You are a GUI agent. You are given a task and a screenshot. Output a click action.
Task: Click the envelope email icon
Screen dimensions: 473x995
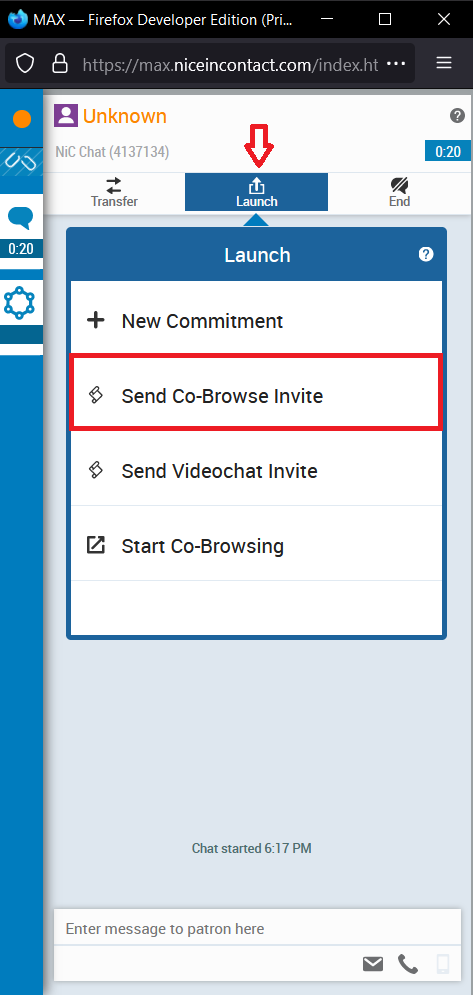373,965
